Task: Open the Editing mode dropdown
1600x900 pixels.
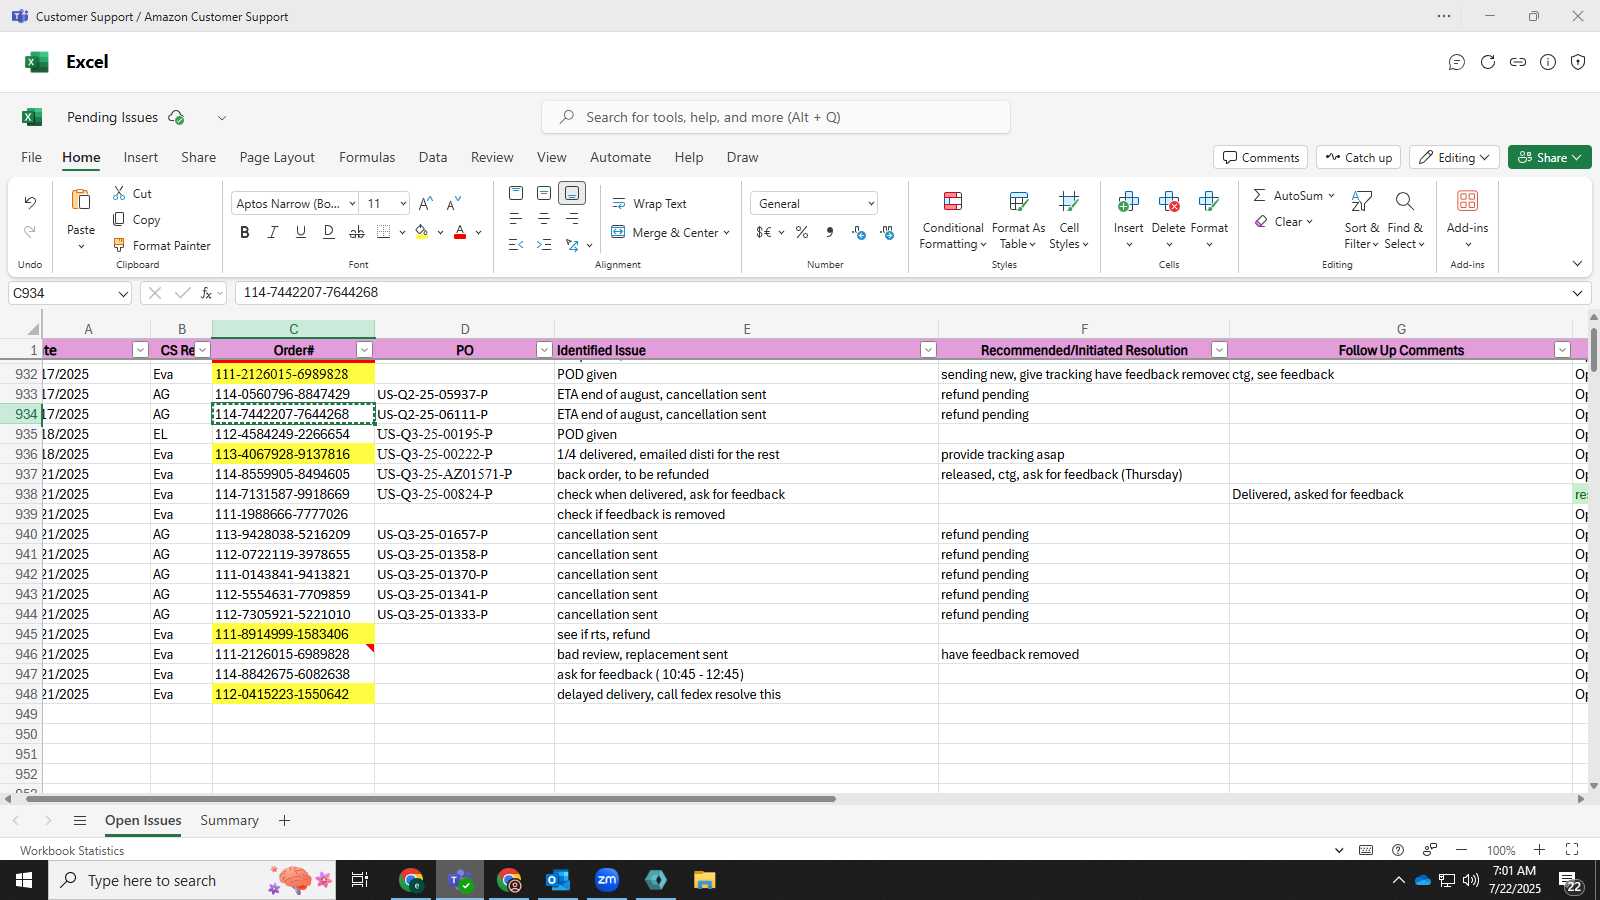Action: 1455,158
